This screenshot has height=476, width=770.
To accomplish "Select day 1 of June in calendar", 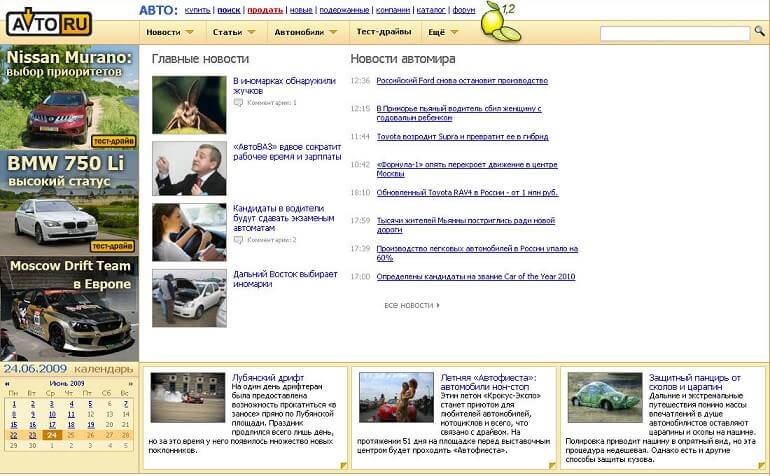I will point(14,404).
